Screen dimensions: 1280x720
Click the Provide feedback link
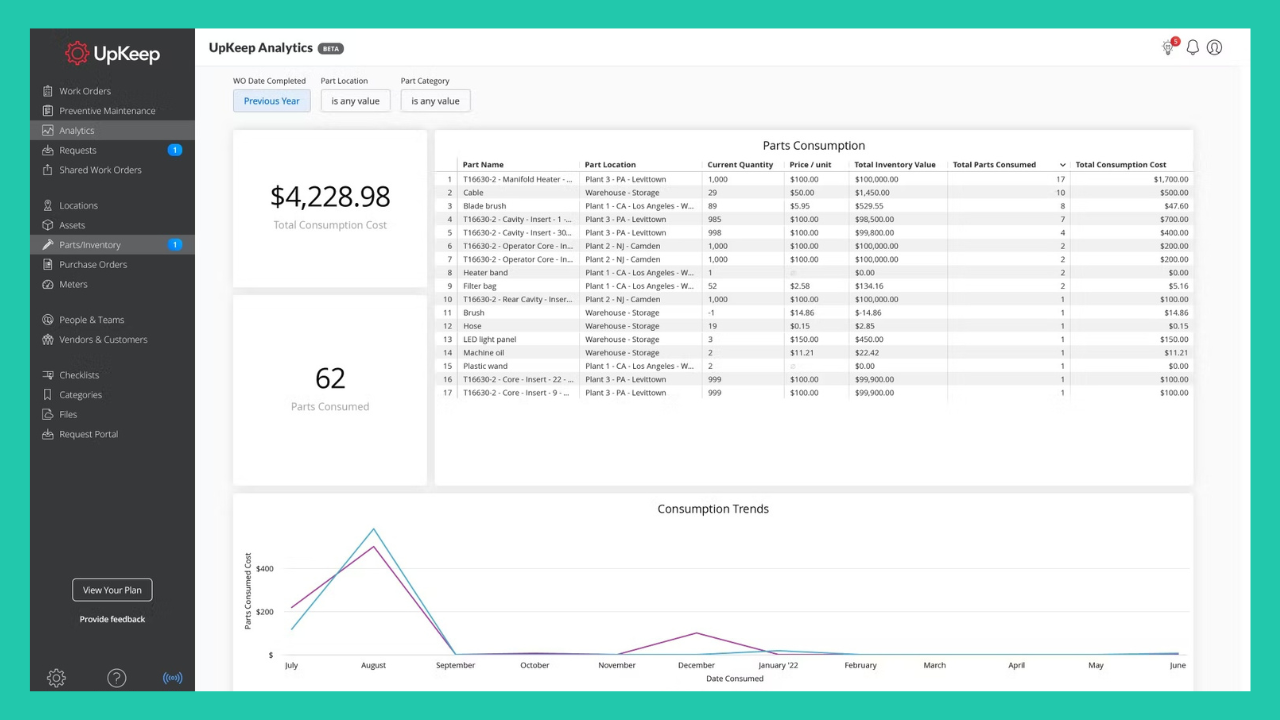112,619
